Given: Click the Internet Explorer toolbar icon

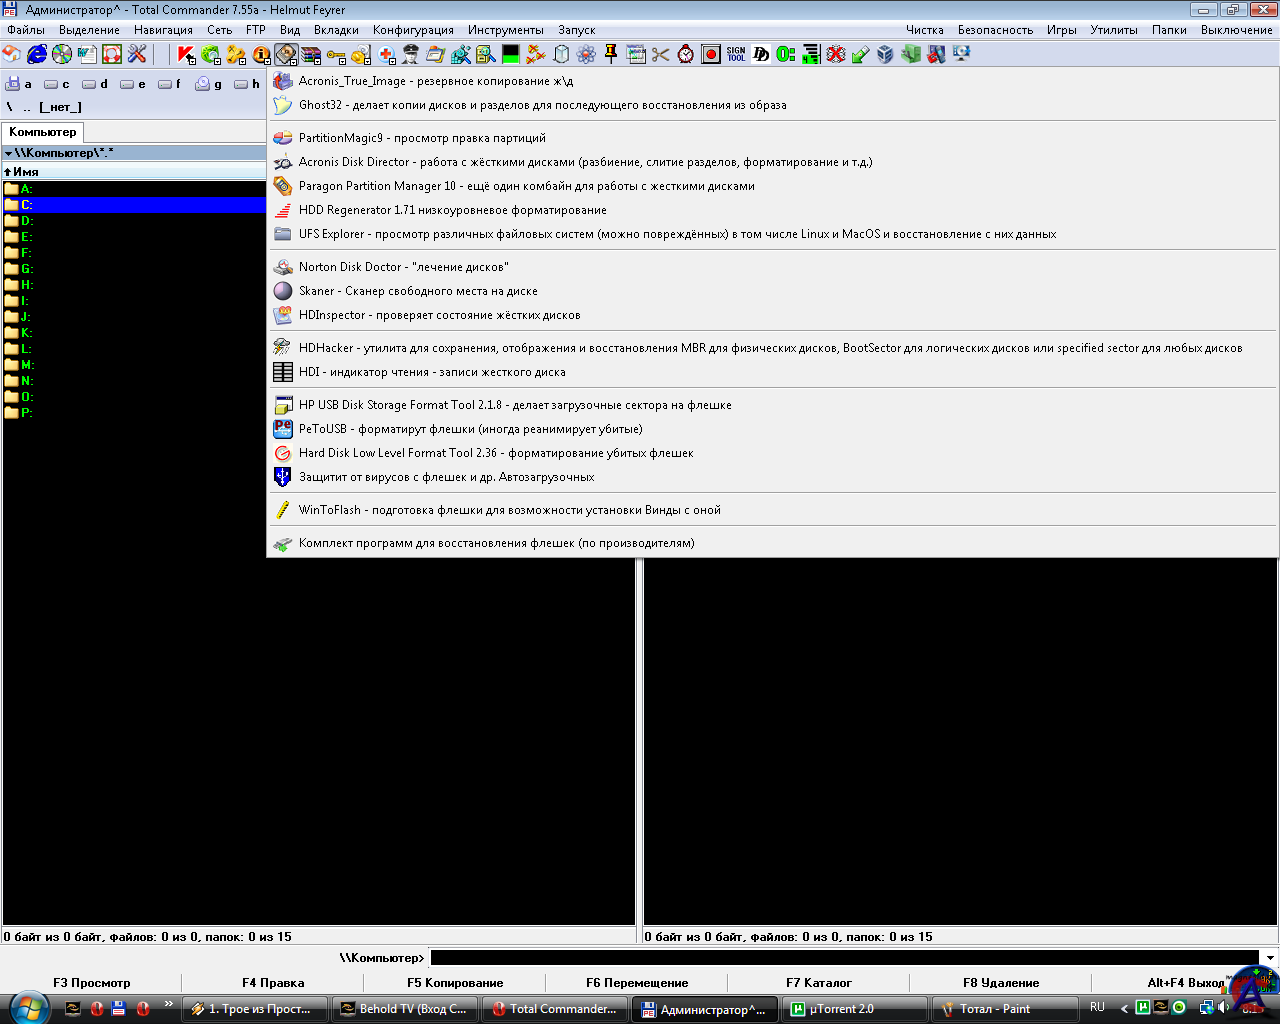Looking at the screenshot, I should [x=37, y=54].
